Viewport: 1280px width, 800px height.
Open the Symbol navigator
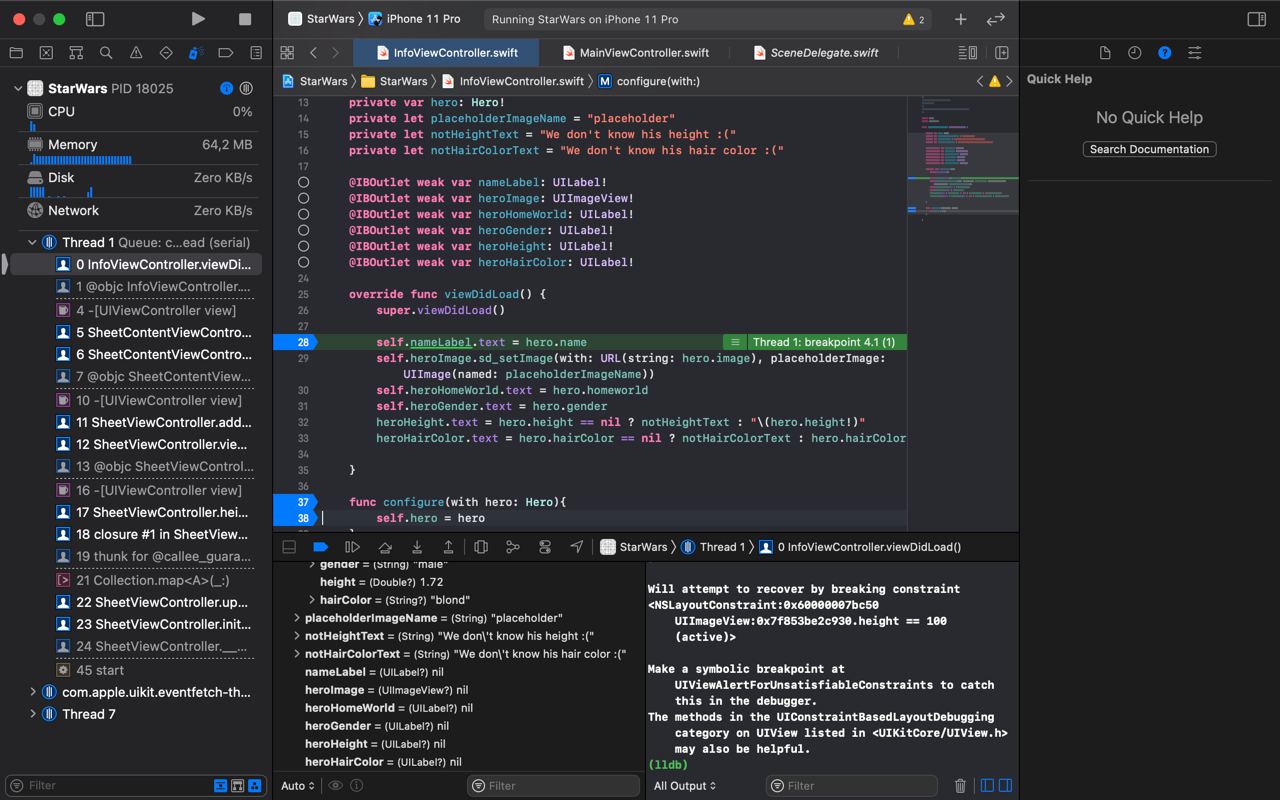click(76, 53)
